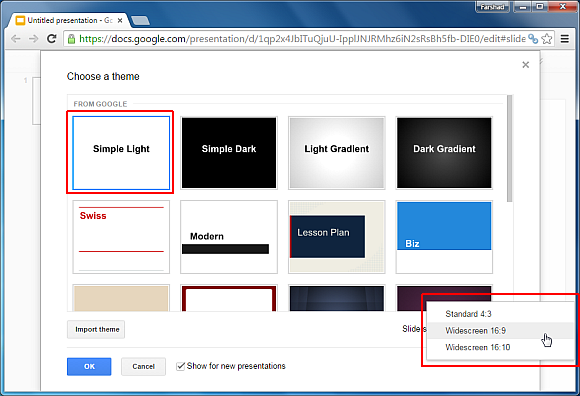Select the Untitled presentation tab
Screen dimensions: 580x396
pyautogui.click(x=68, y=20)
